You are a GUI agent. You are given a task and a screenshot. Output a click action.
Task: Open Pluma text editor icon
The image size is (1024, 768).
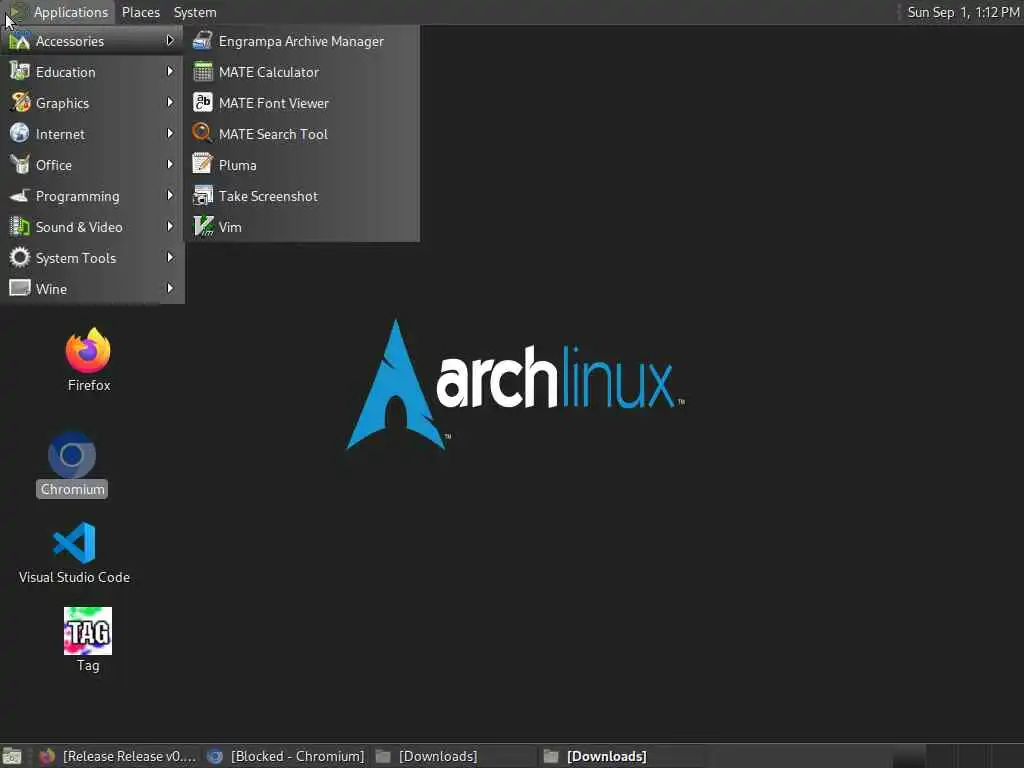[202, 165]
